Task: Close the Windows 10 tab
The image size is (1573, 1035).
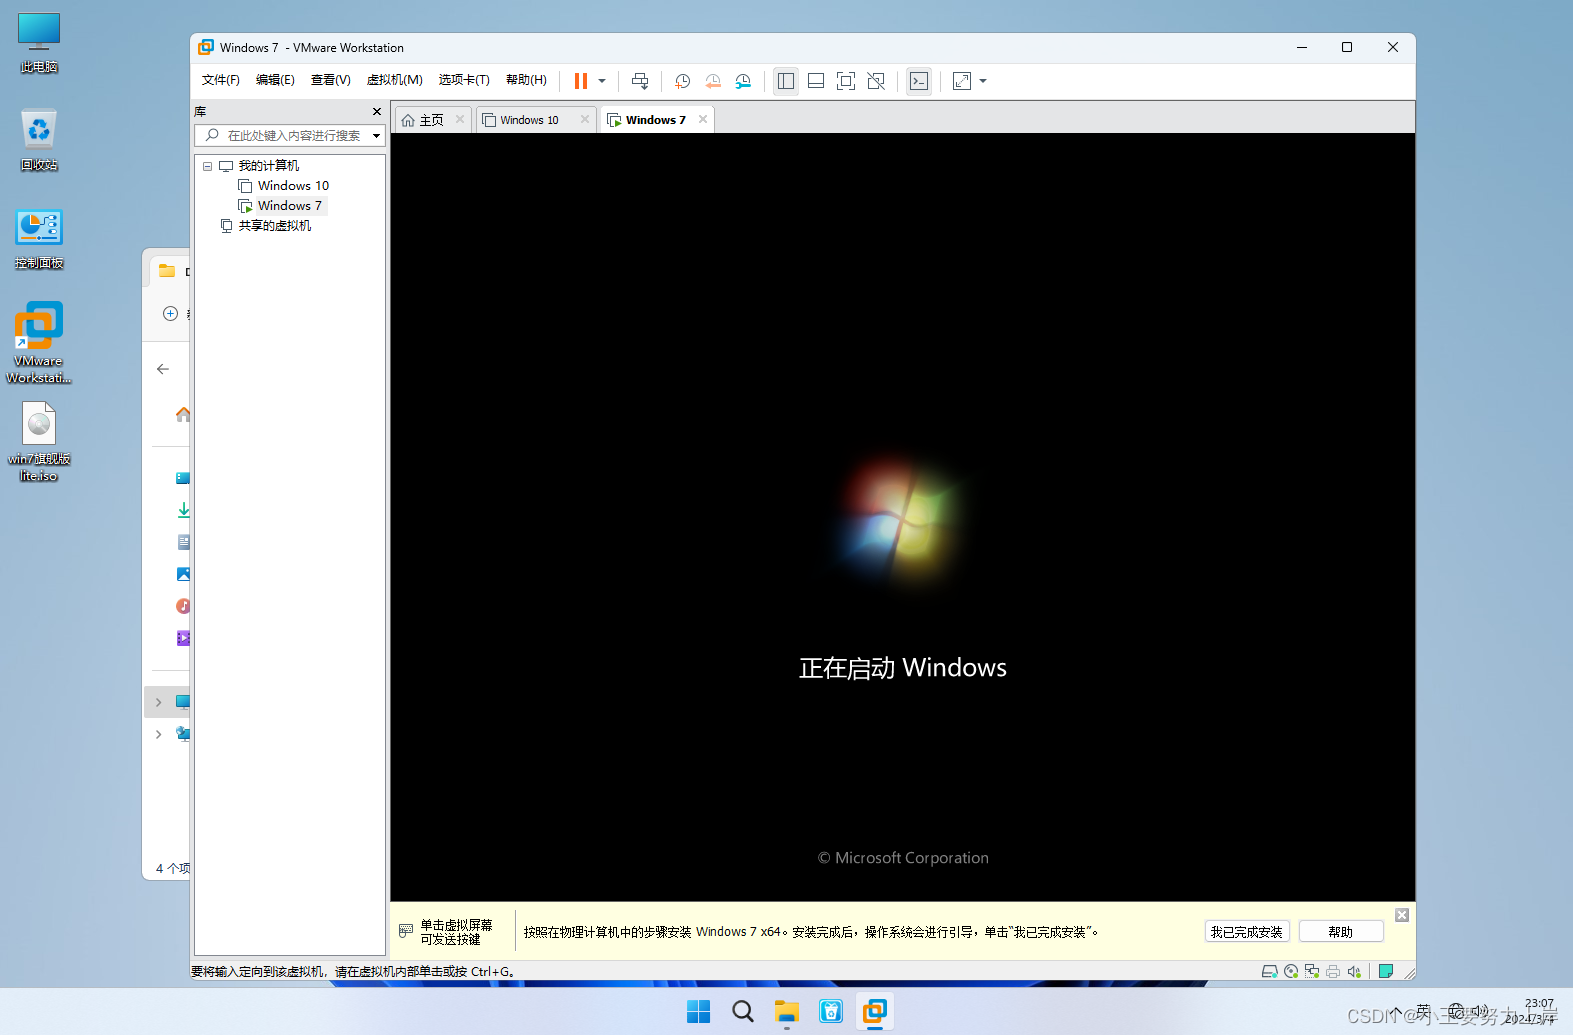Action: (585, 119)
